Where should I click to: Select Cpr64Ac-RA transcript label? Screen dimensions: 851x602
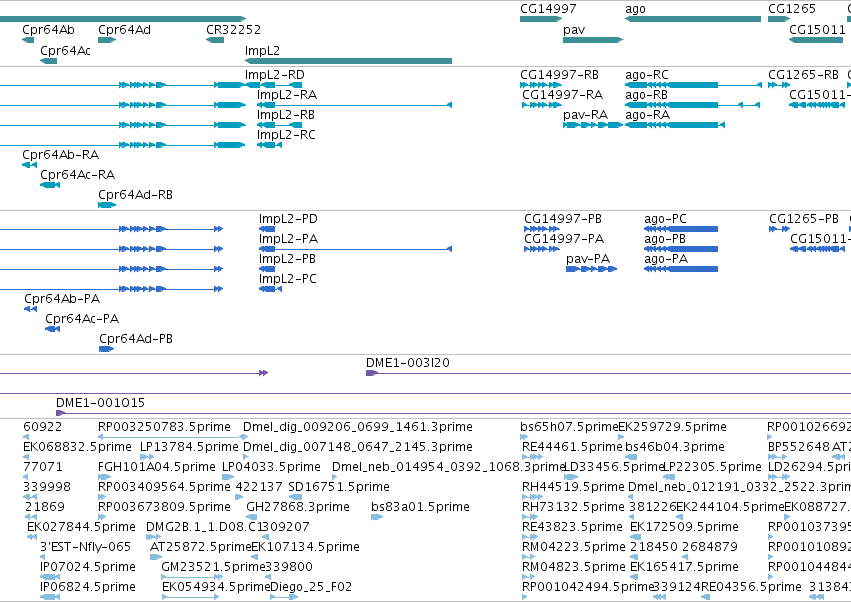tap(78, 175)
